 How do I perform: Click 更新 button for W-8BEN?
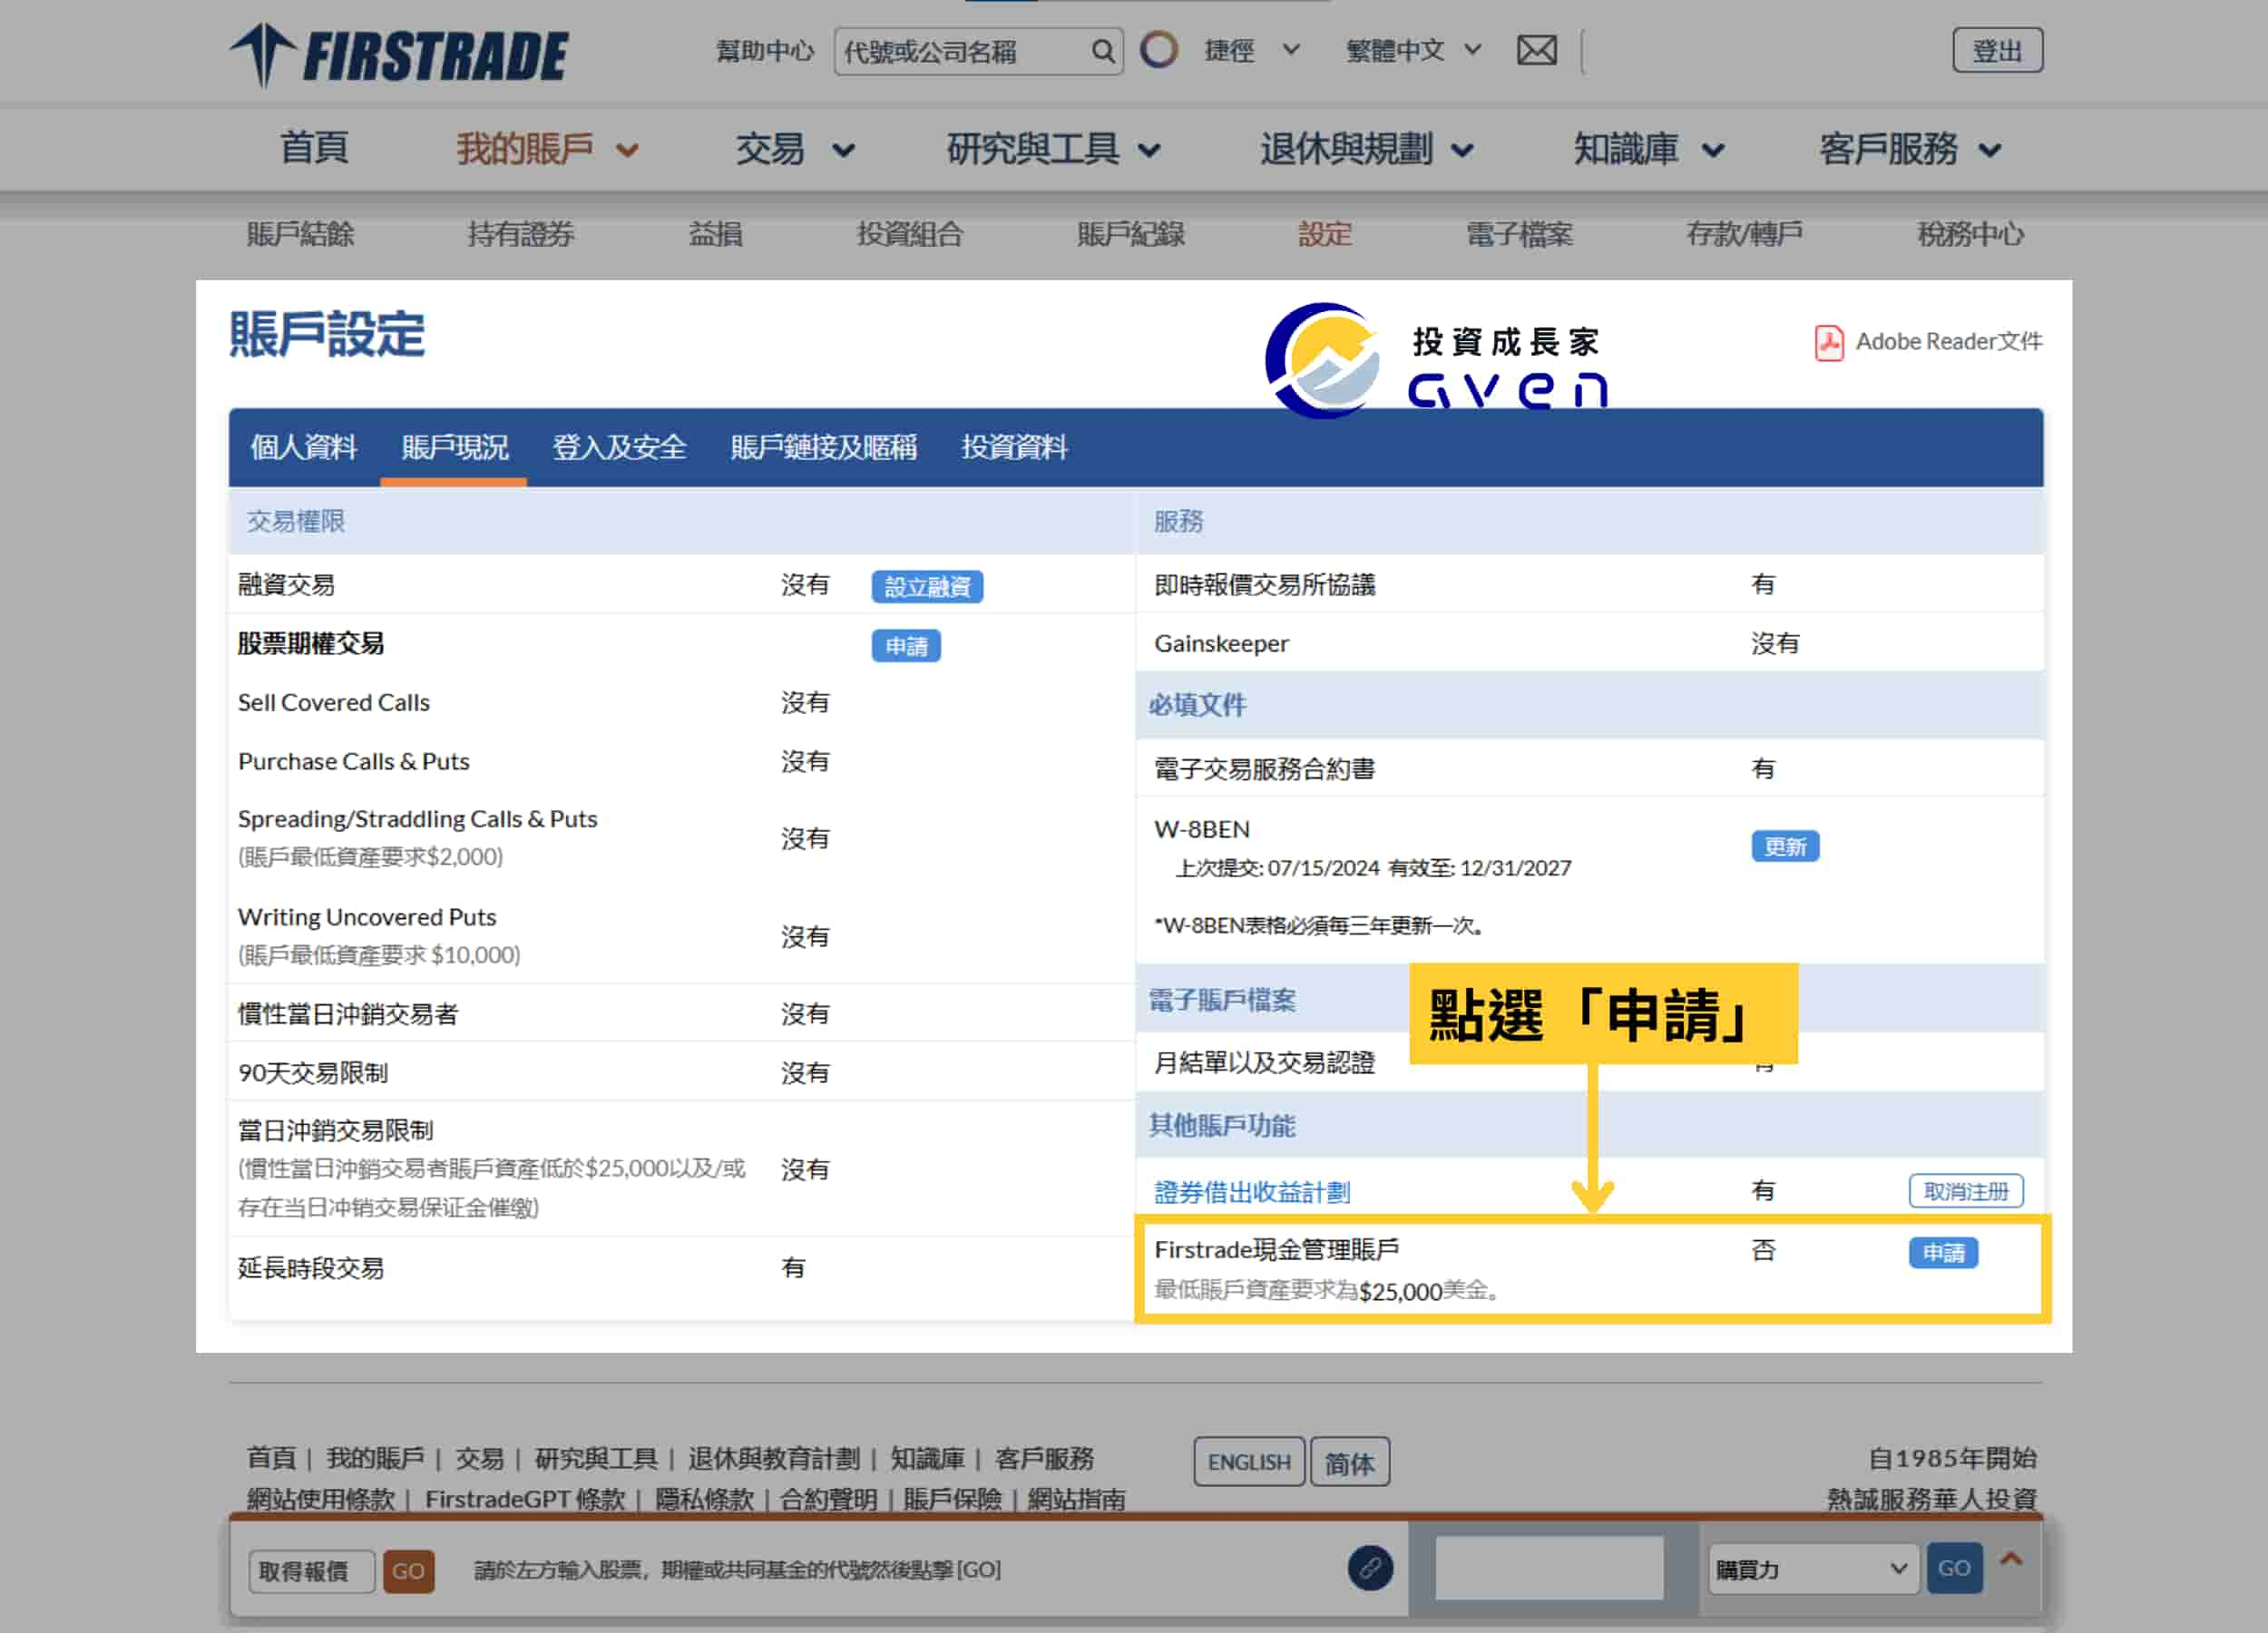[x=1785, y=847]
